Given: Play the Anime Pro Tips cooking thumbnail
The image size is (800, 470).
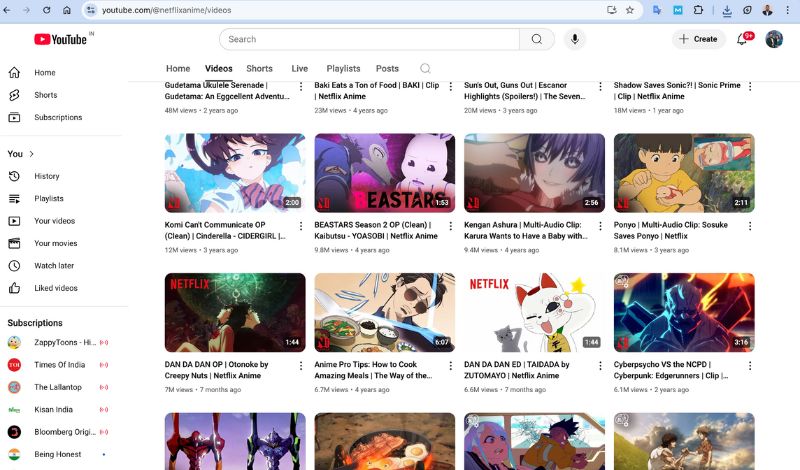Looking at the screenshot, I should tap(385, 312).
